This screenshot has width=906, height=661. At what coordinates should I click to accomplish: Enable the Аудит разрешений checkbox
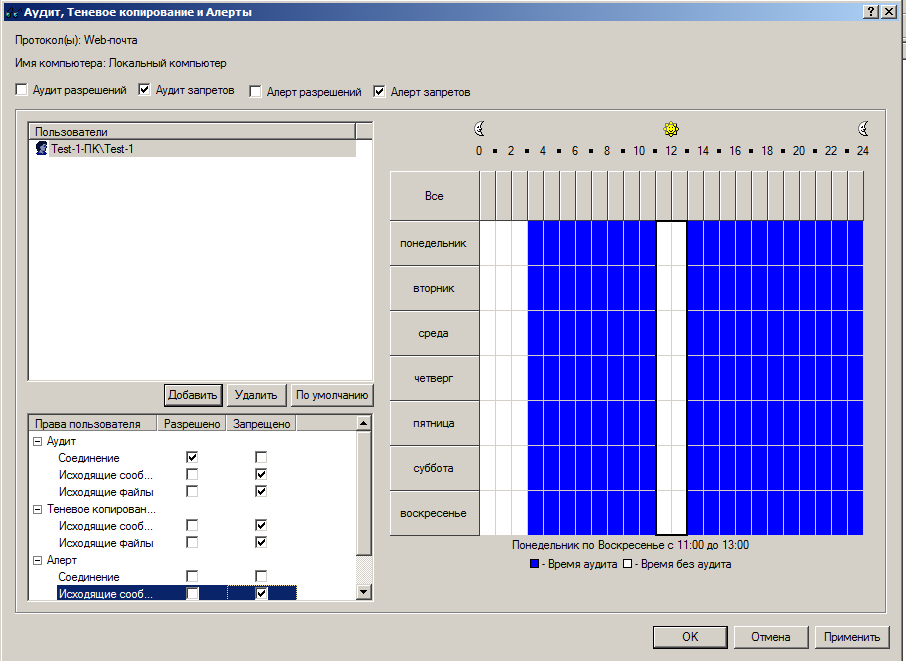pyautogui.click(x=22, y=91)
